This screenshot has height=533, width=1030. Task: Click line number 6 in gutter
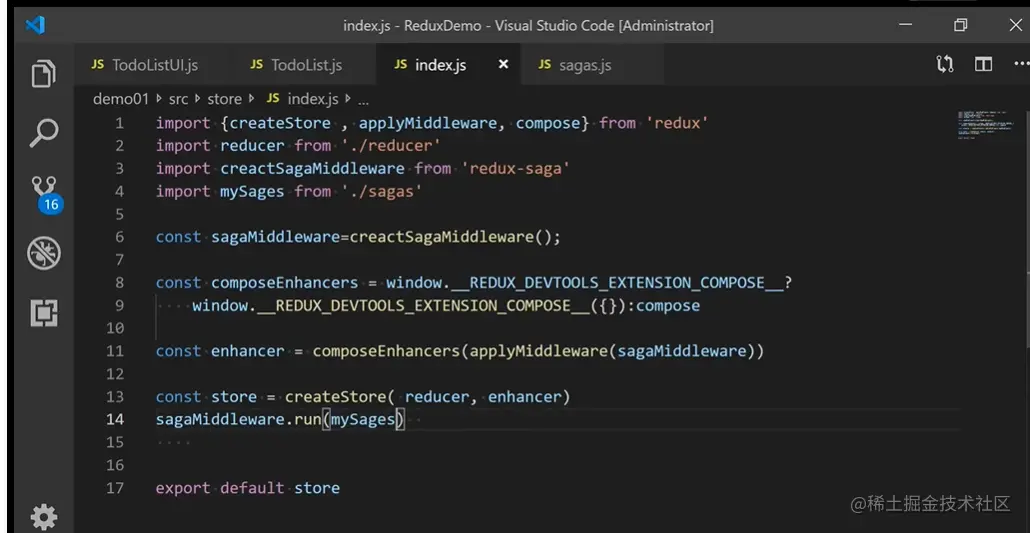(119, 237)
